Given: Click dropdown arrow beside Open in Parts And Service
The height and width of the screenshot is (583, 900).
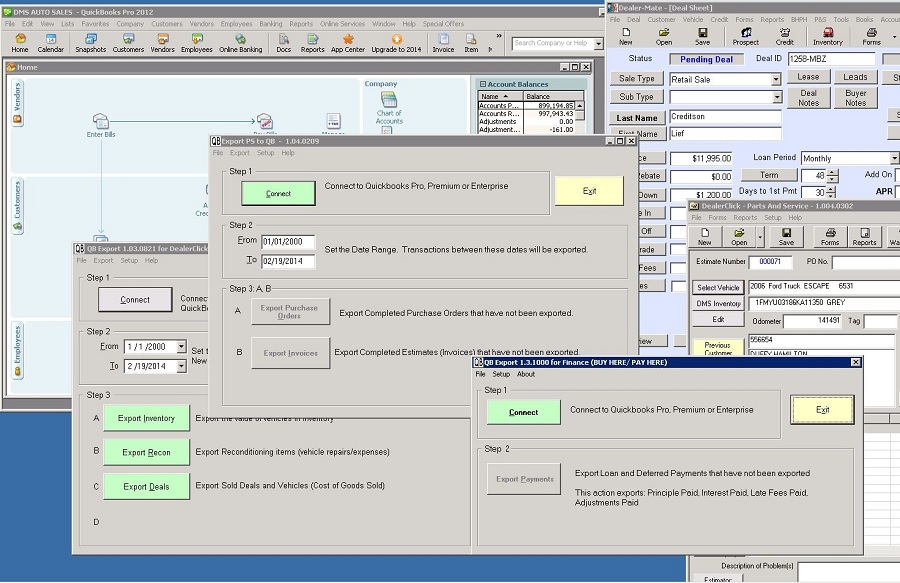Looking at the screenshot, I should [760, 236].
